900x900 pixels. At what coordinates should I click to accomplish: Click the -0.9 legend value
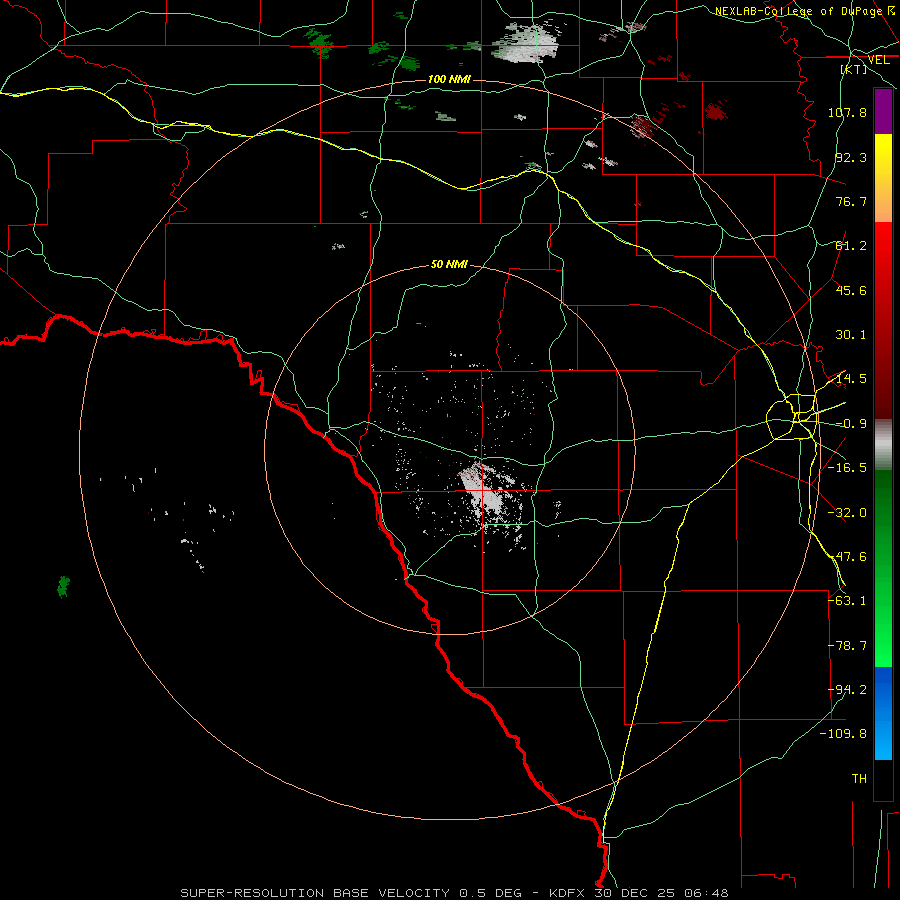(851, 424)
